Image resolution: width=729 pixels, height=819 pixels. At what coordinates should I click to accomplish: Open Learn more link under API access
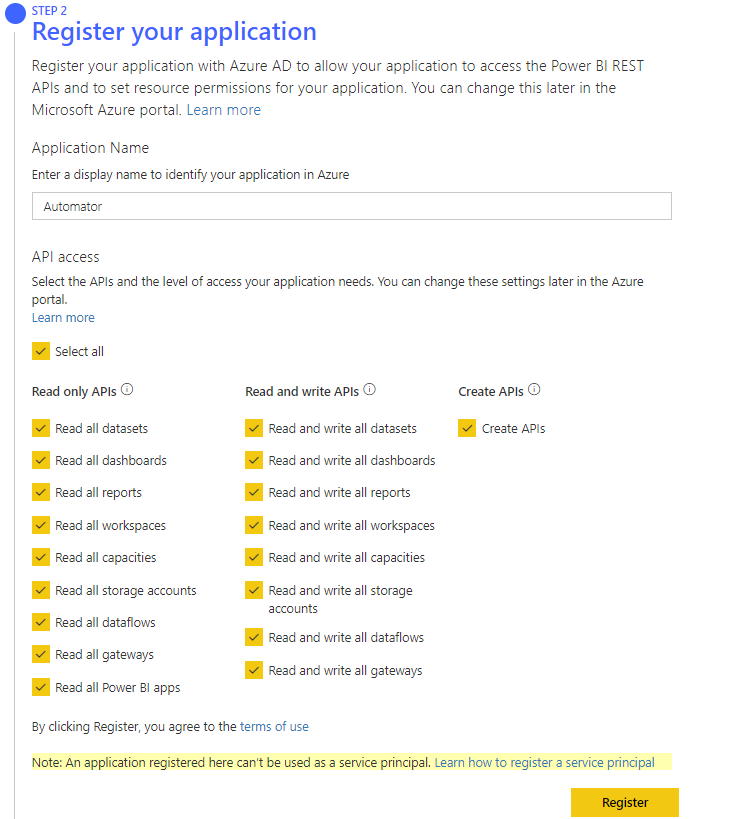click(63, 318)
